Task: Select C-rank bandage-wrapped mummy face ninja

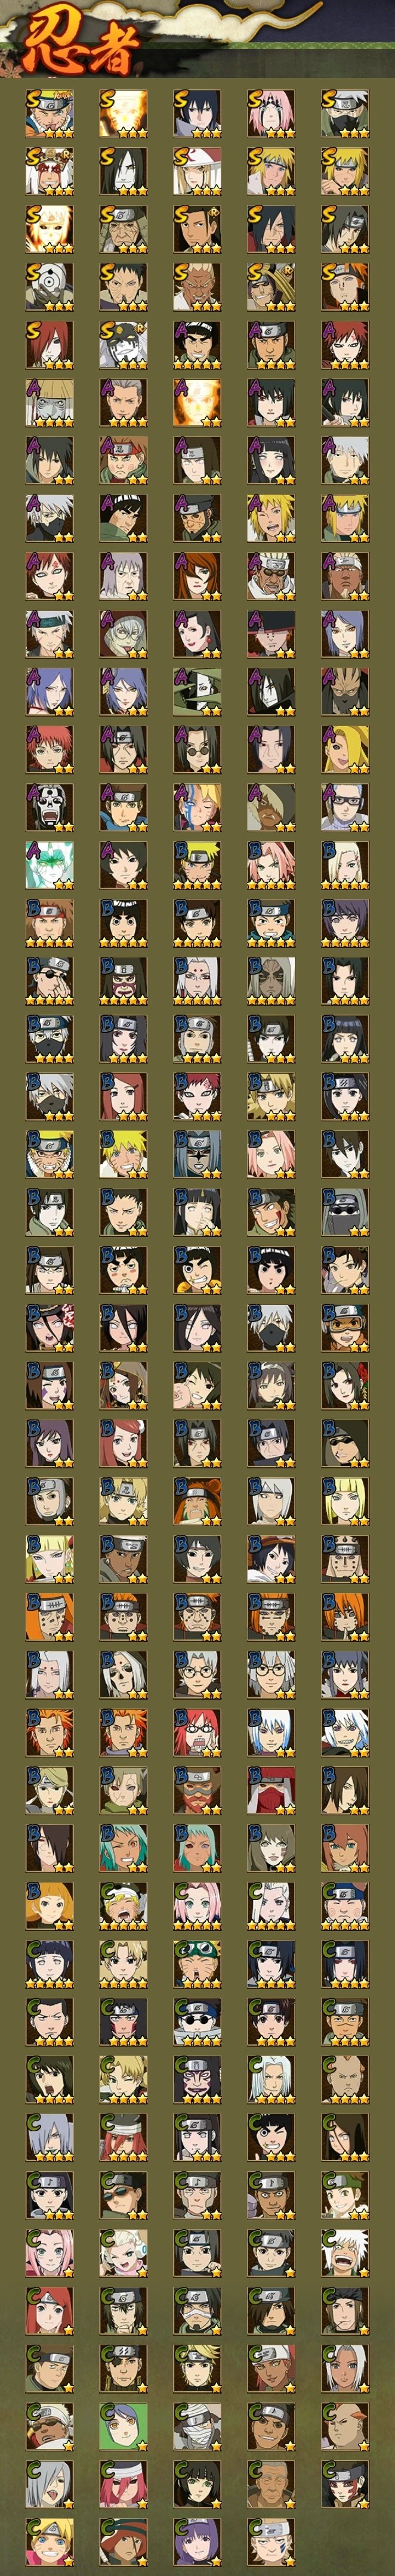Action: (x=197, y=2427)
